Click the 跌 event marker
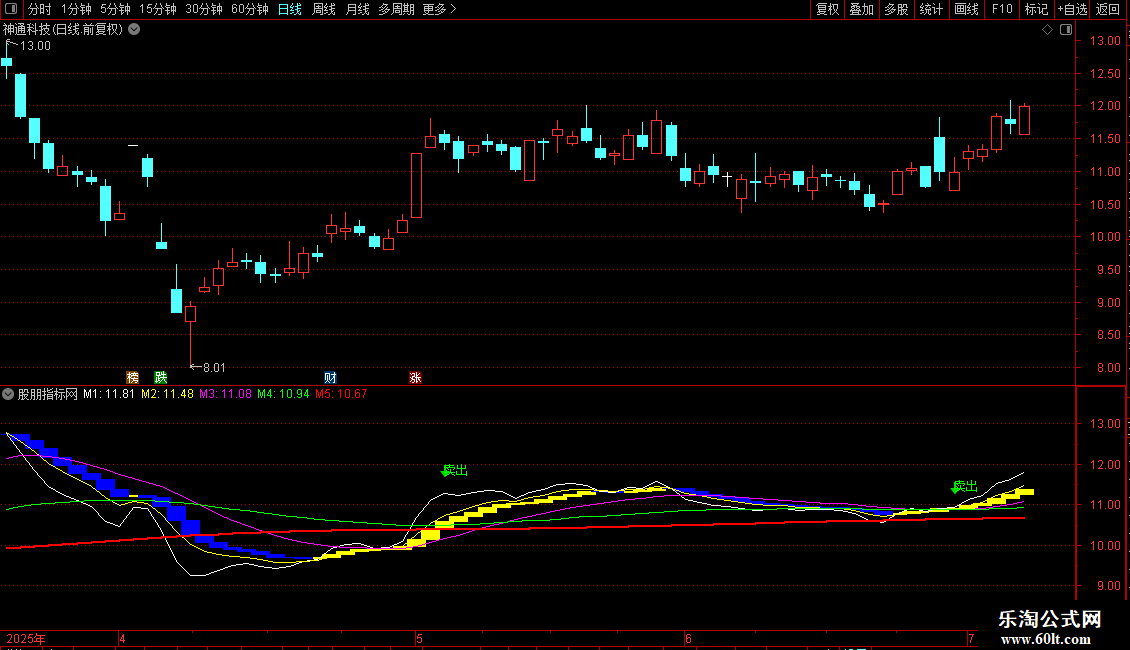 pos(161,378)
